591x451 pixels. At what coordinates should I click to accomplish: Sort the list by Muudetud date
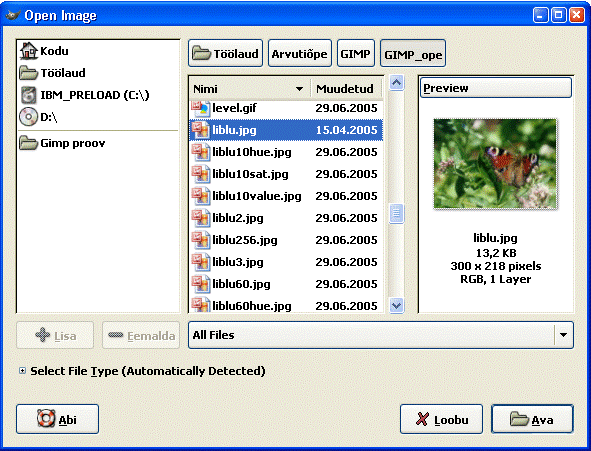pyautogui.click(x=346, y=89)
